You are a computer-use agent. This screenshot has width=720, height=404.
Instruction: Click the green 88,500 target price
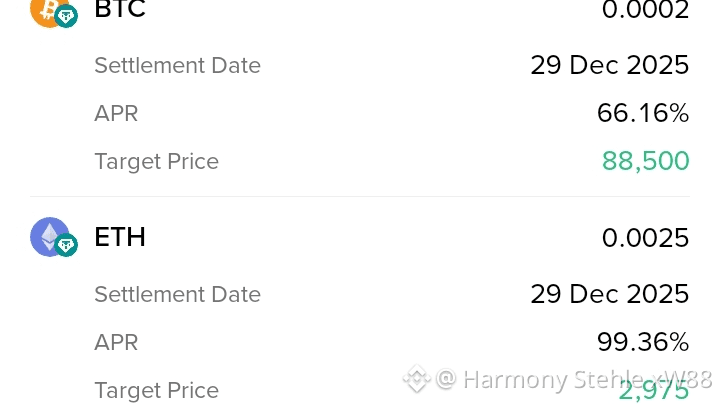click(645, 161)
